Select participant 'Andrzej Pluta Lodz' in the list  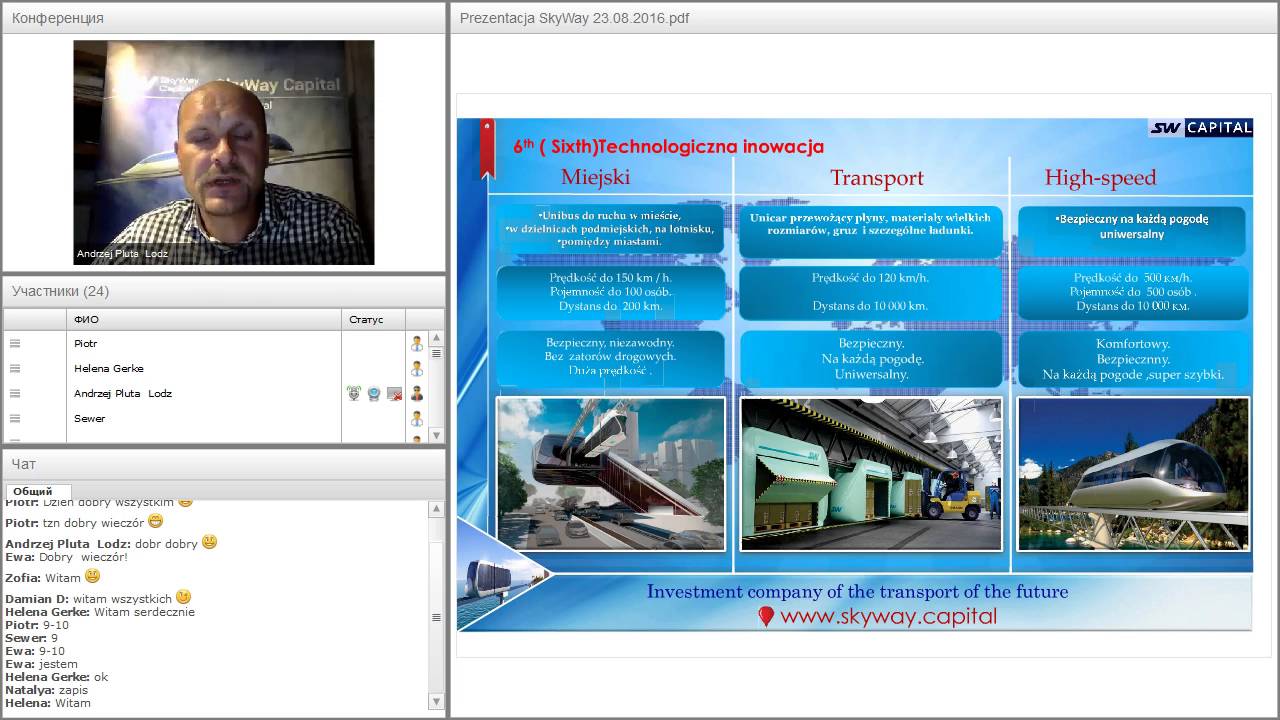click(123, 393)
